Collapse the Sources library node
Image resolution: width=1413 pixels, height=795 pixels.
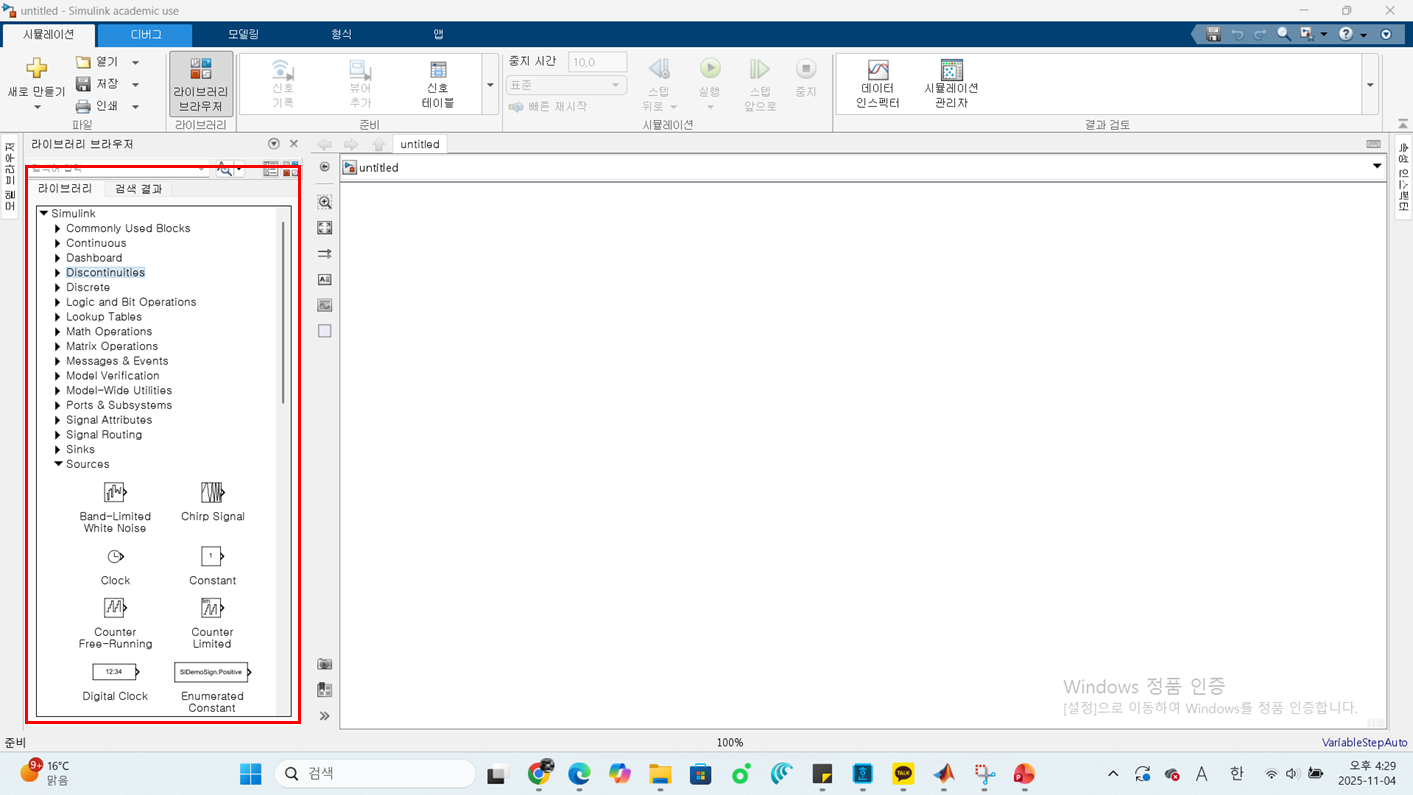pos(58,464)
